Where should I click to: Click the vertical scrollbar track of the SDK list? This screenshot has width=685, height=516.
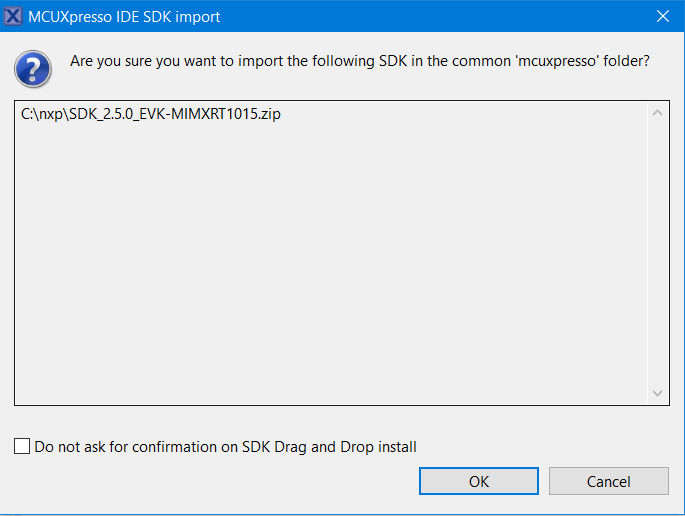(657, 250)
